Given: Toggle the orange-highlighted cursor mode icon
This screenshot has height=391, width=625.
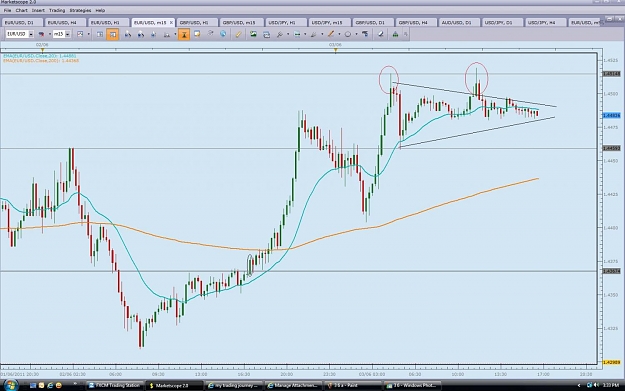Looking at the screenshot, I should tap(184, 34).
